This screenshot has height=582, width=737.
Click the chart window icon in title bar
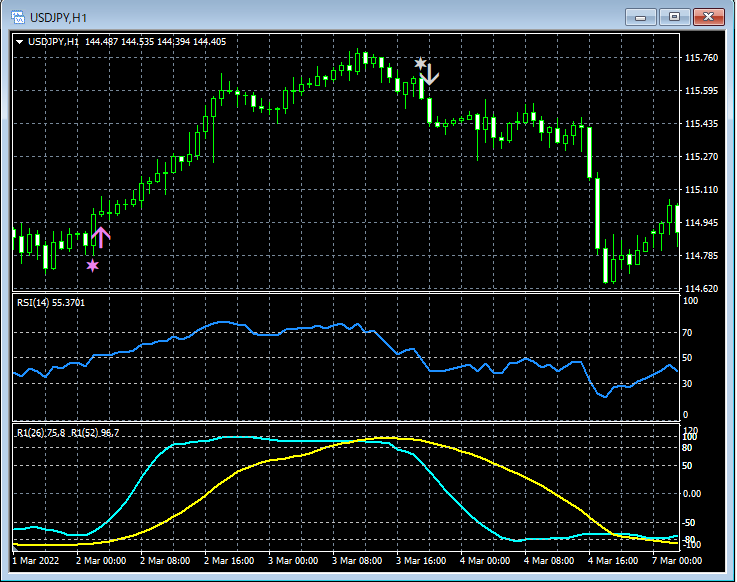(19, 17)
